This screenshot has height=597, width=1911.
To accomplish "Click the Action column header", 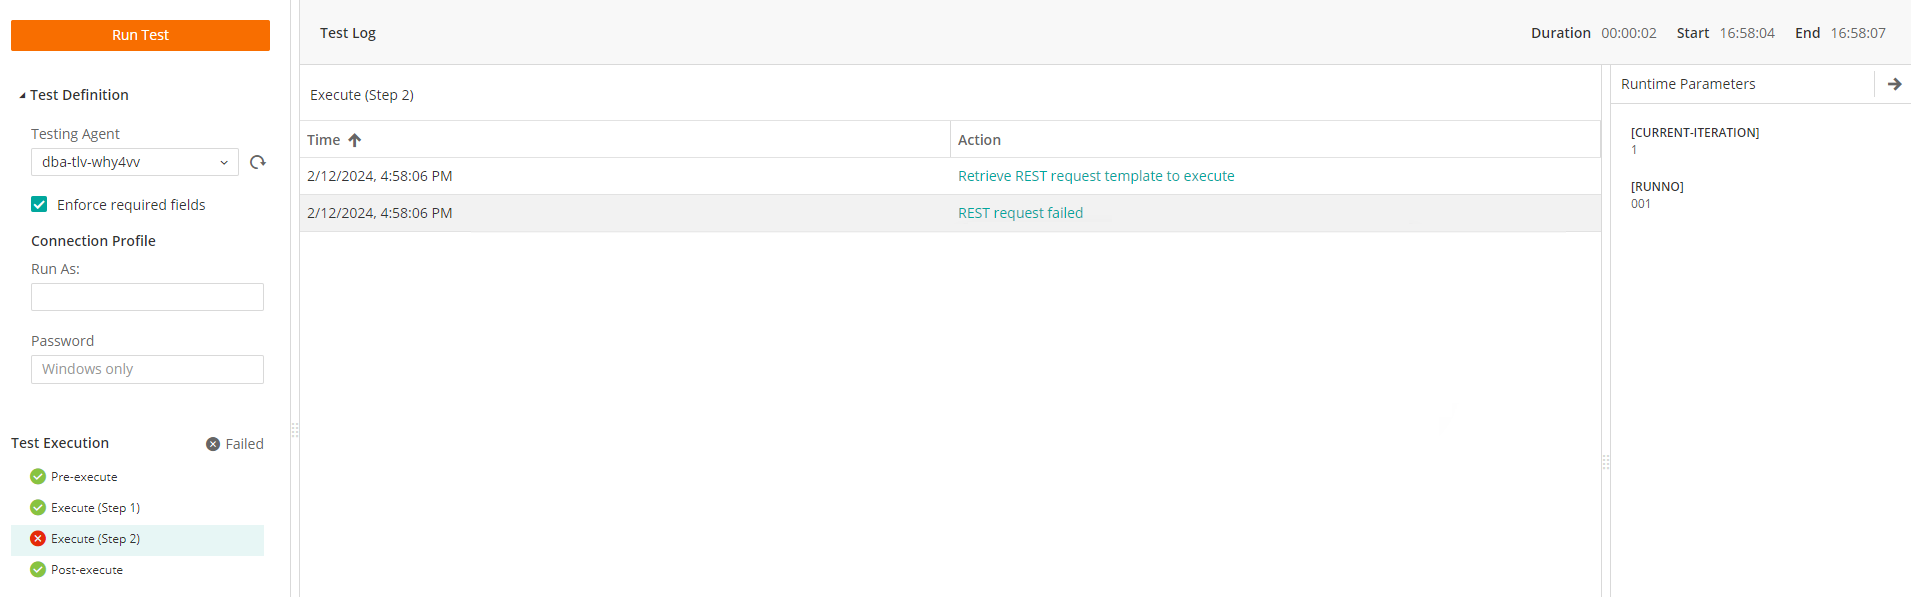I will coord(979,140).
